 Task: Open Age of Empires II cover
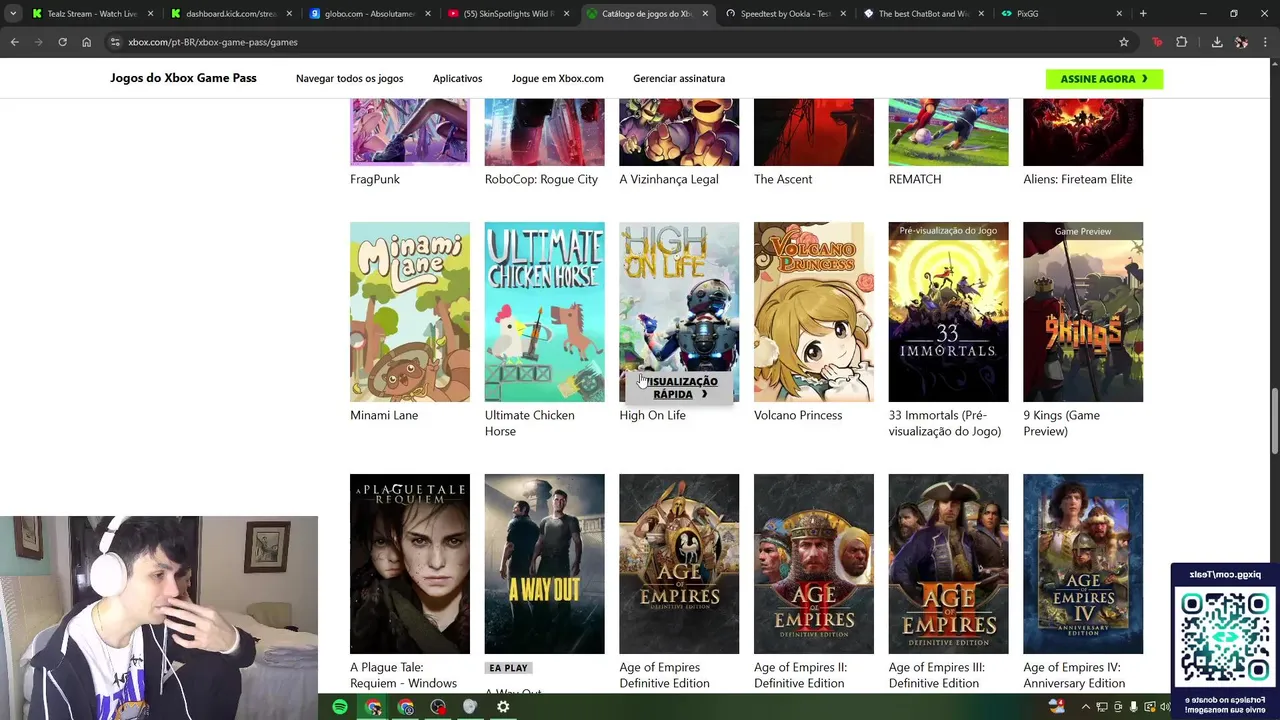pyautogui.click(x=814, y=564)
